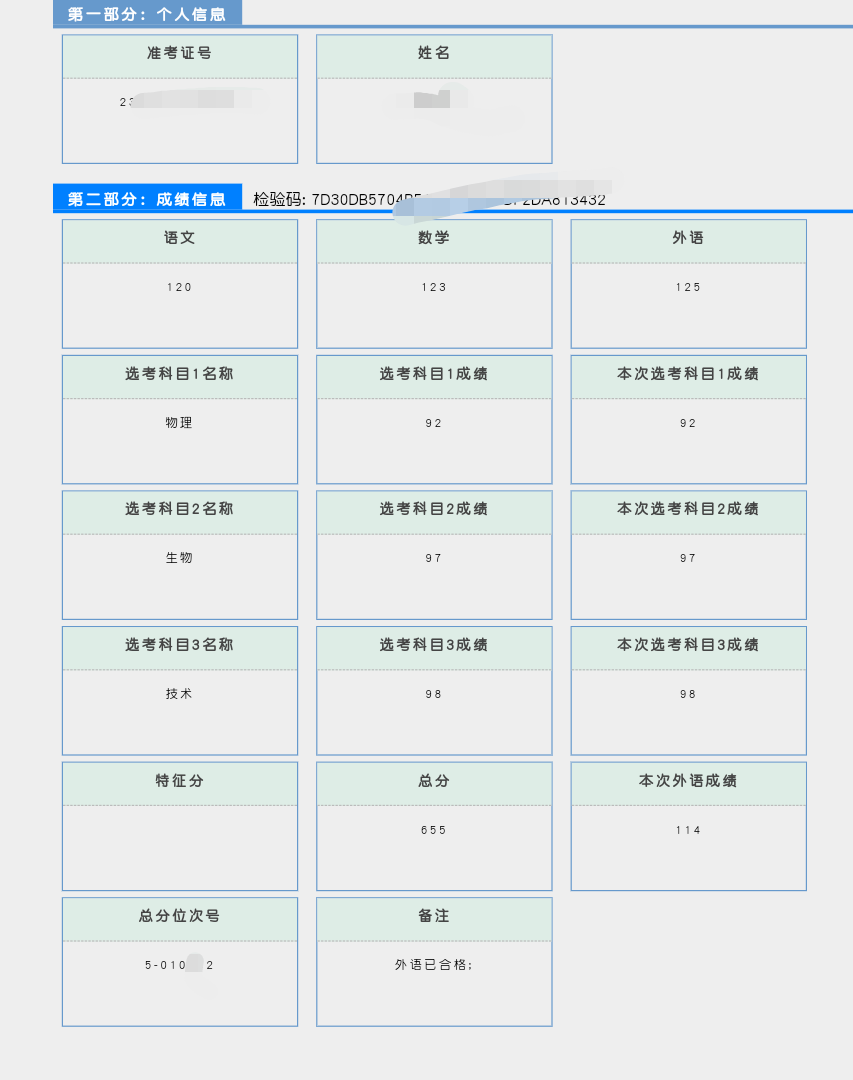
Task: Click the 本次选考科目1成绩 header
Action: click(x=688, y=375)
